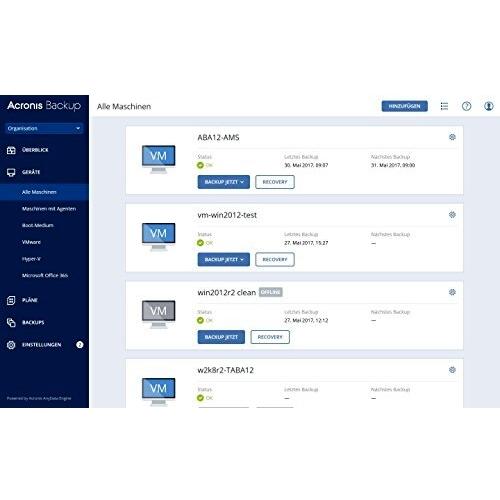
Task: Select Microsoft Office 365 in sidebar
Action: pyautogui.click(x=45, y=275)
